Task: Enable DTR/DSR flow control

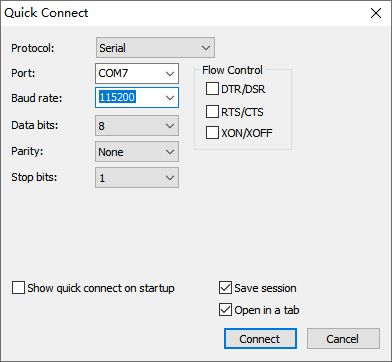Action: (x=212, y=89)
